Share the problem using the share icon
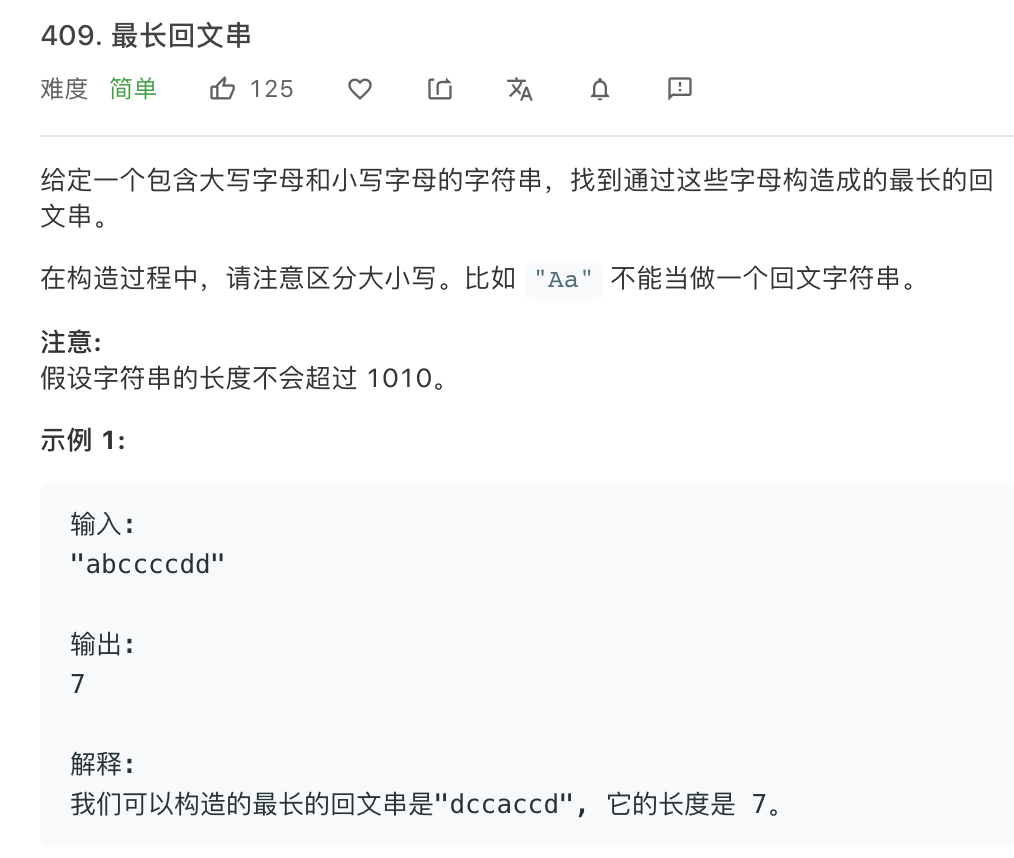The height and width of the screenshot is (858, 1014). click(439, 89)
